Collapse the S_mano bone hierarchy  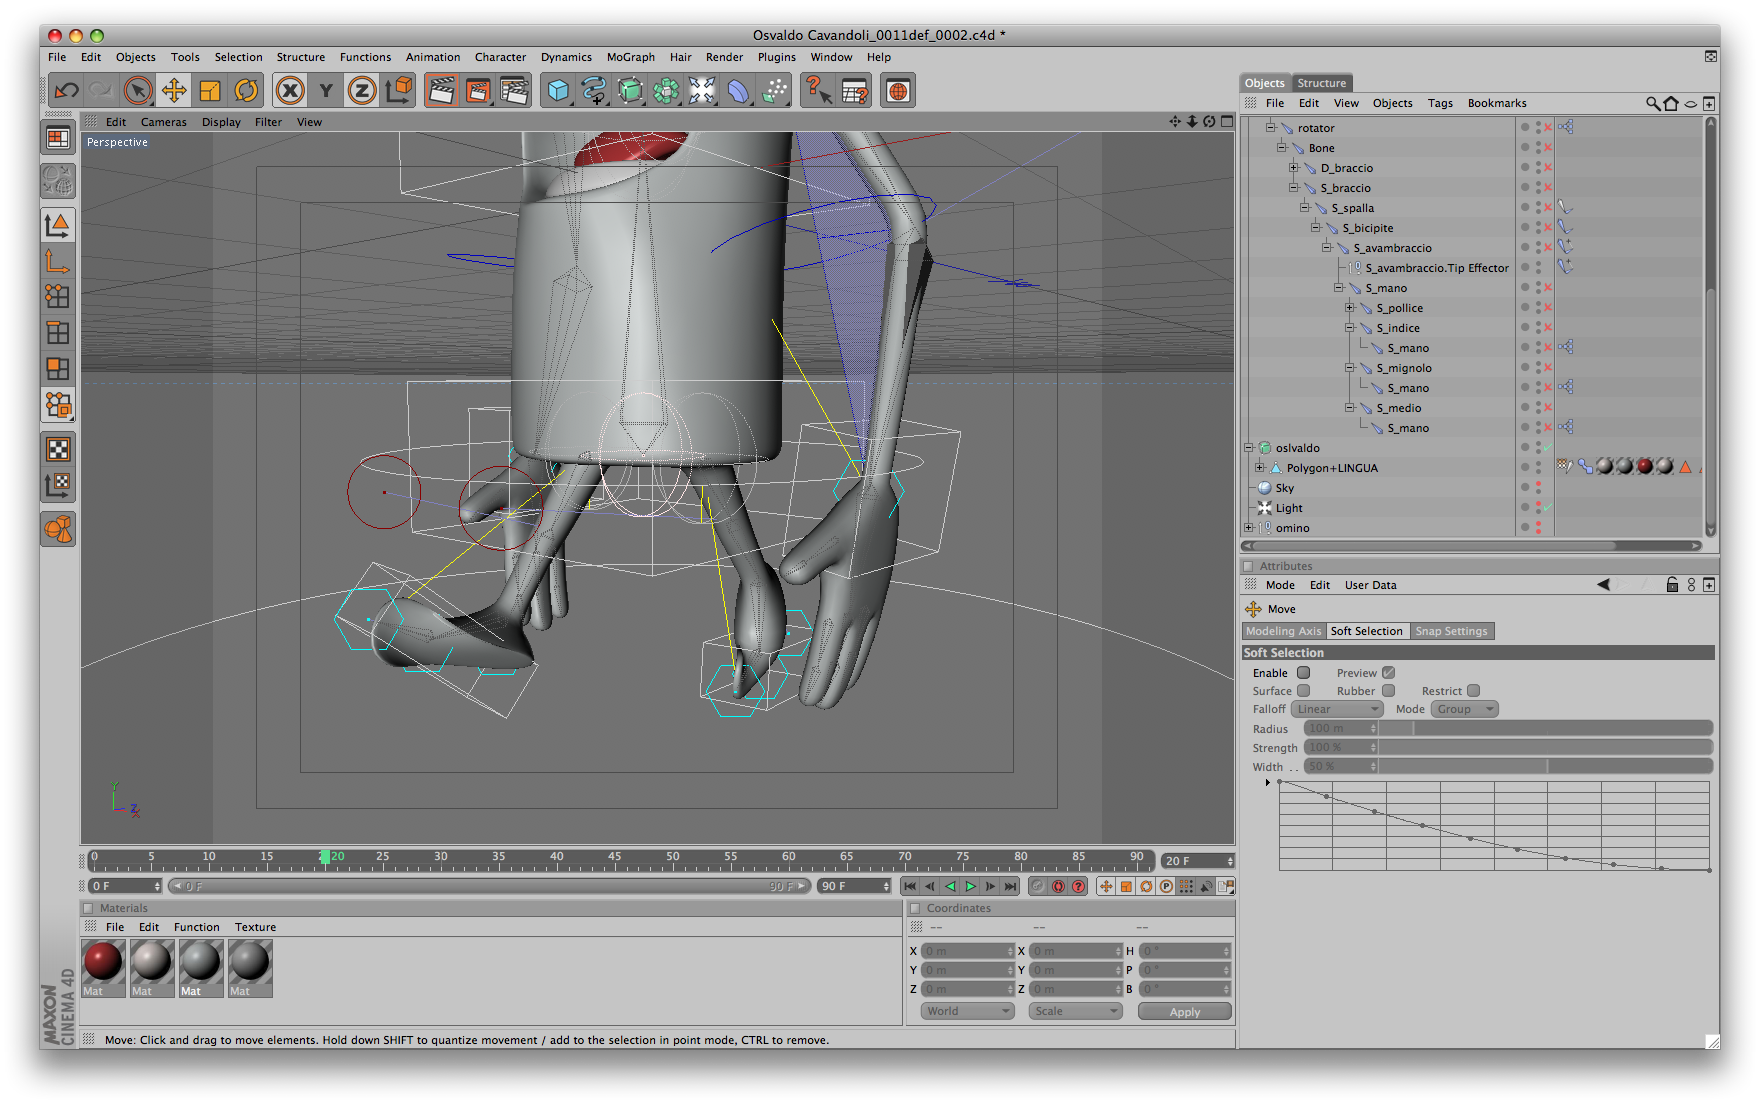[1338, 288]
